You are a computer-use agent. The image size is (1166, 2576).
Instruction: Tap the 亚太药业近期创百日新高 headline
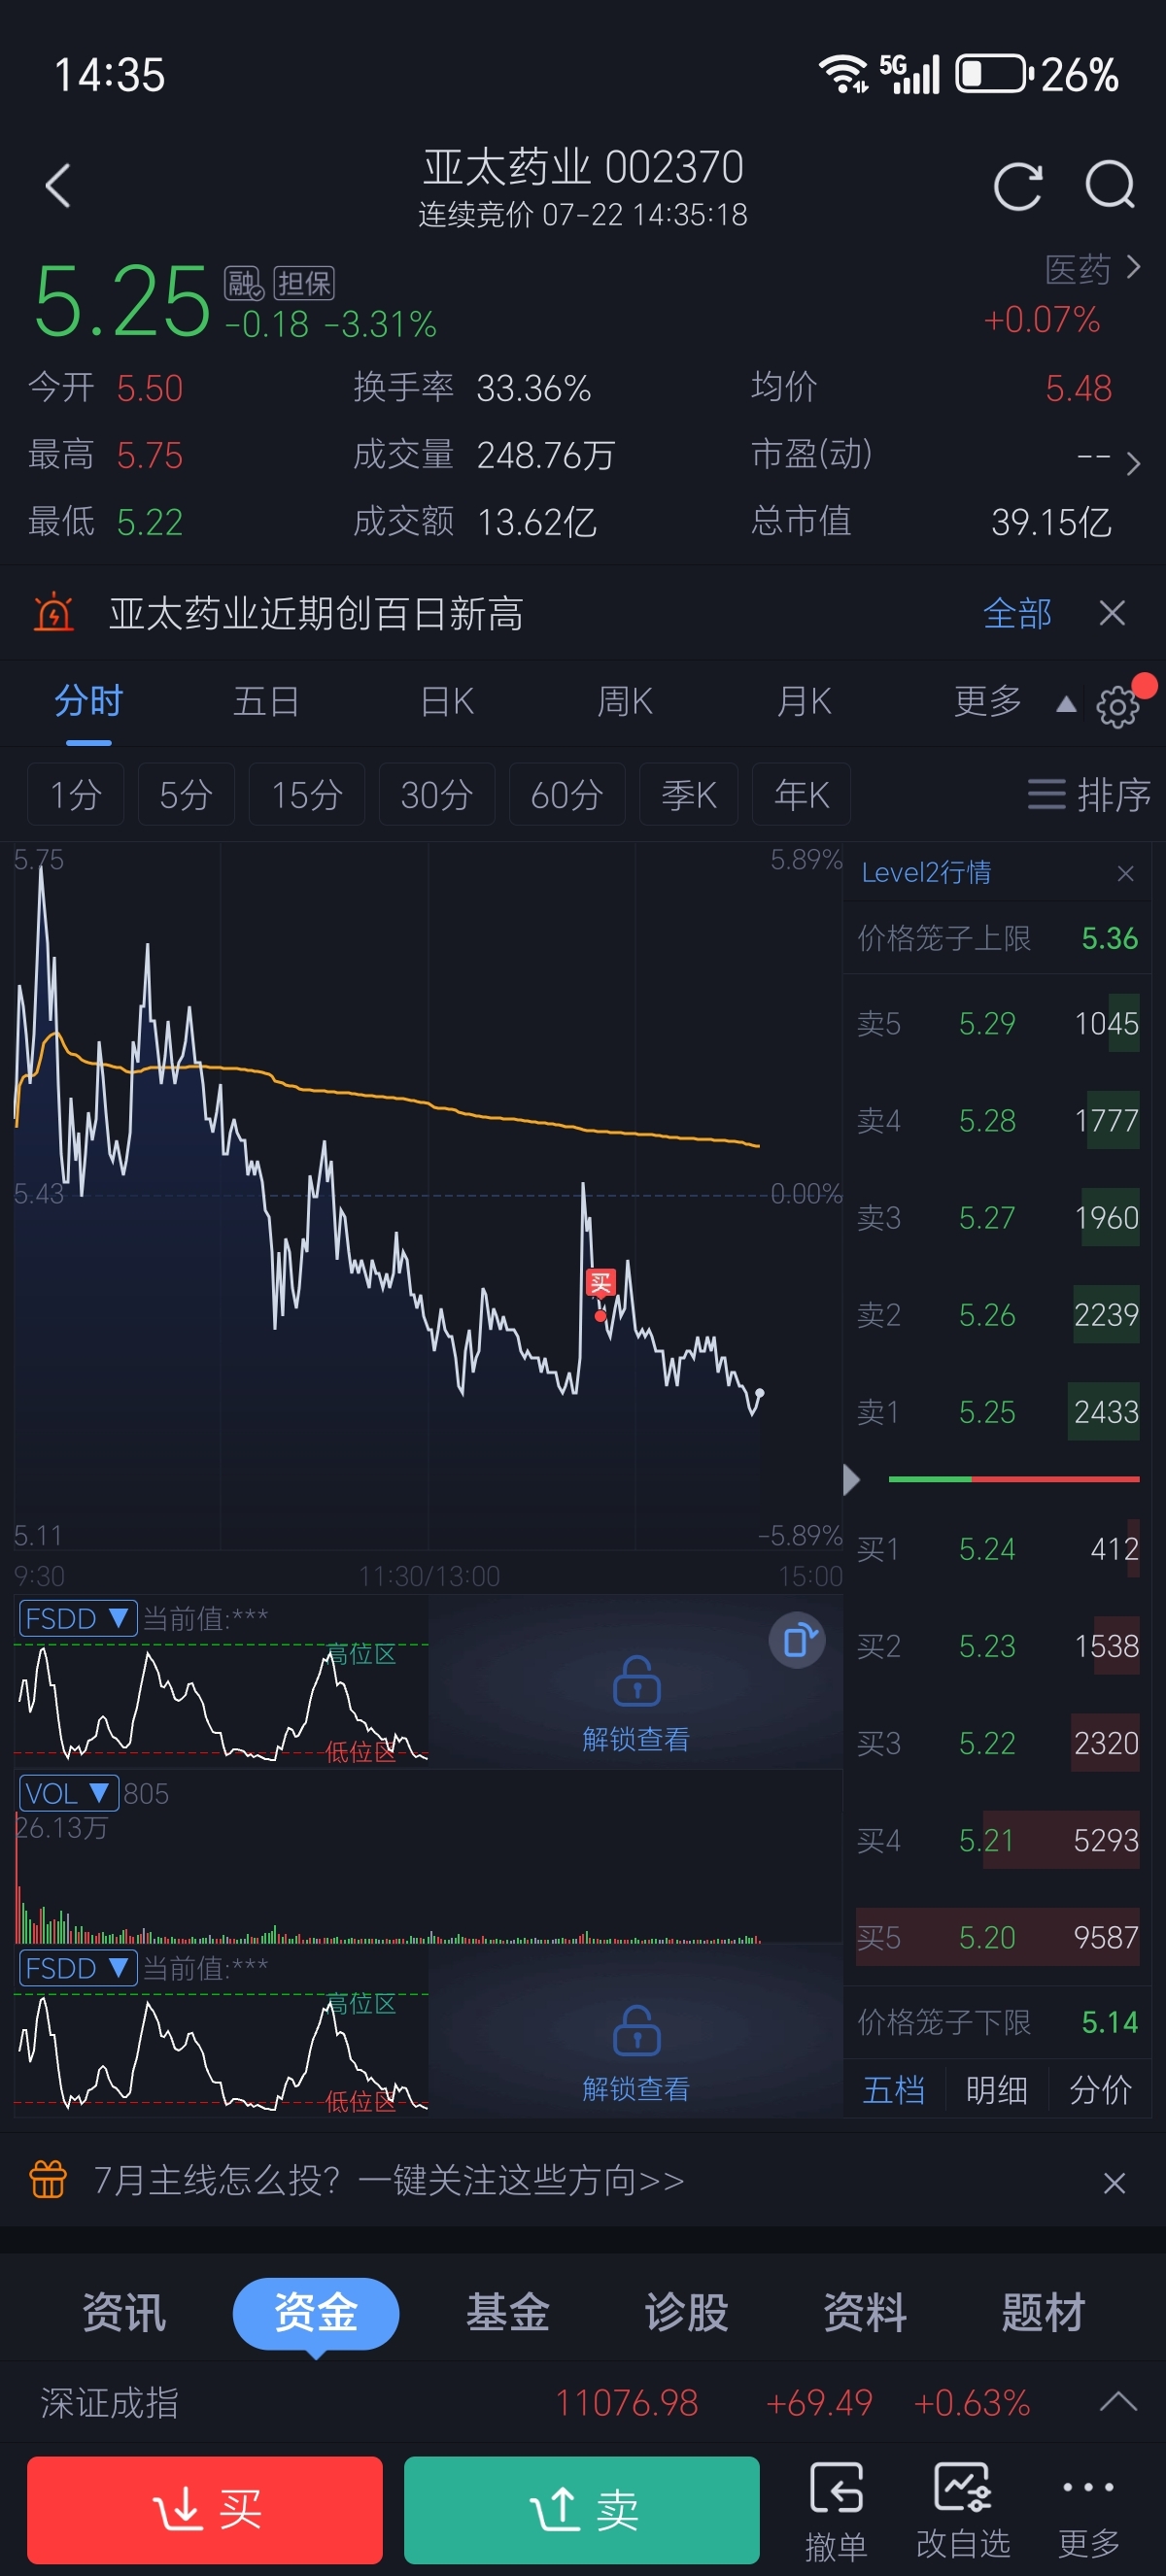[316, 613]
